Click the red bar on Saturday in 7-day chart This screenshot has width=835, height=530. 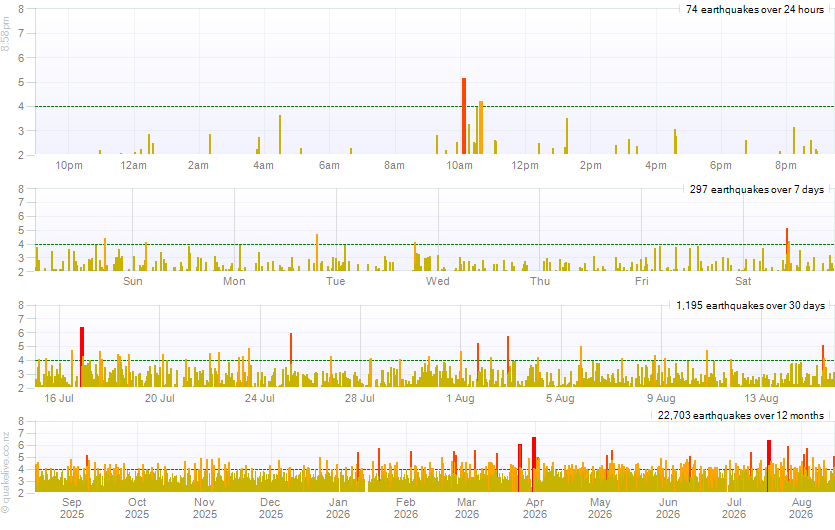coord(787,249)
